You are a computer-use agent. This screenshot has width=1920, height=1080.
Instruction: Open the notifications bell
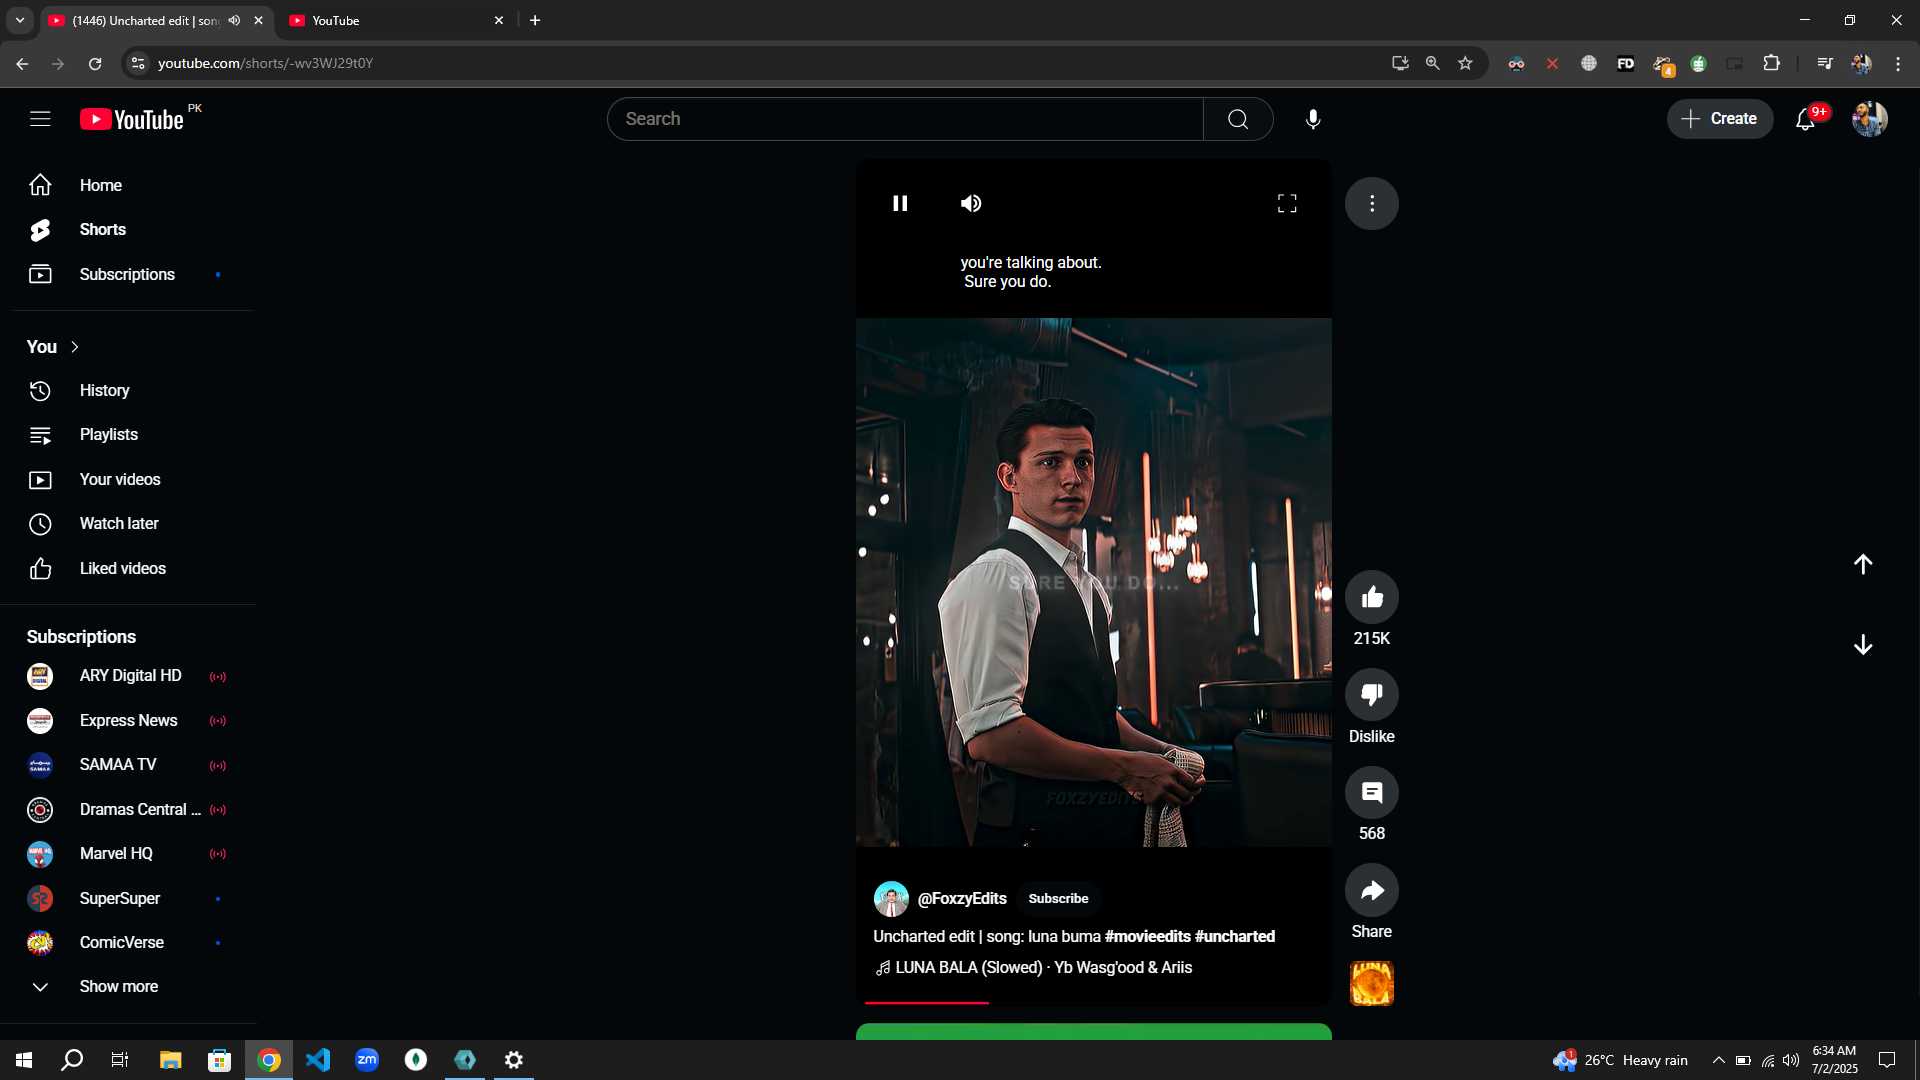click(x=1806, y=119)
